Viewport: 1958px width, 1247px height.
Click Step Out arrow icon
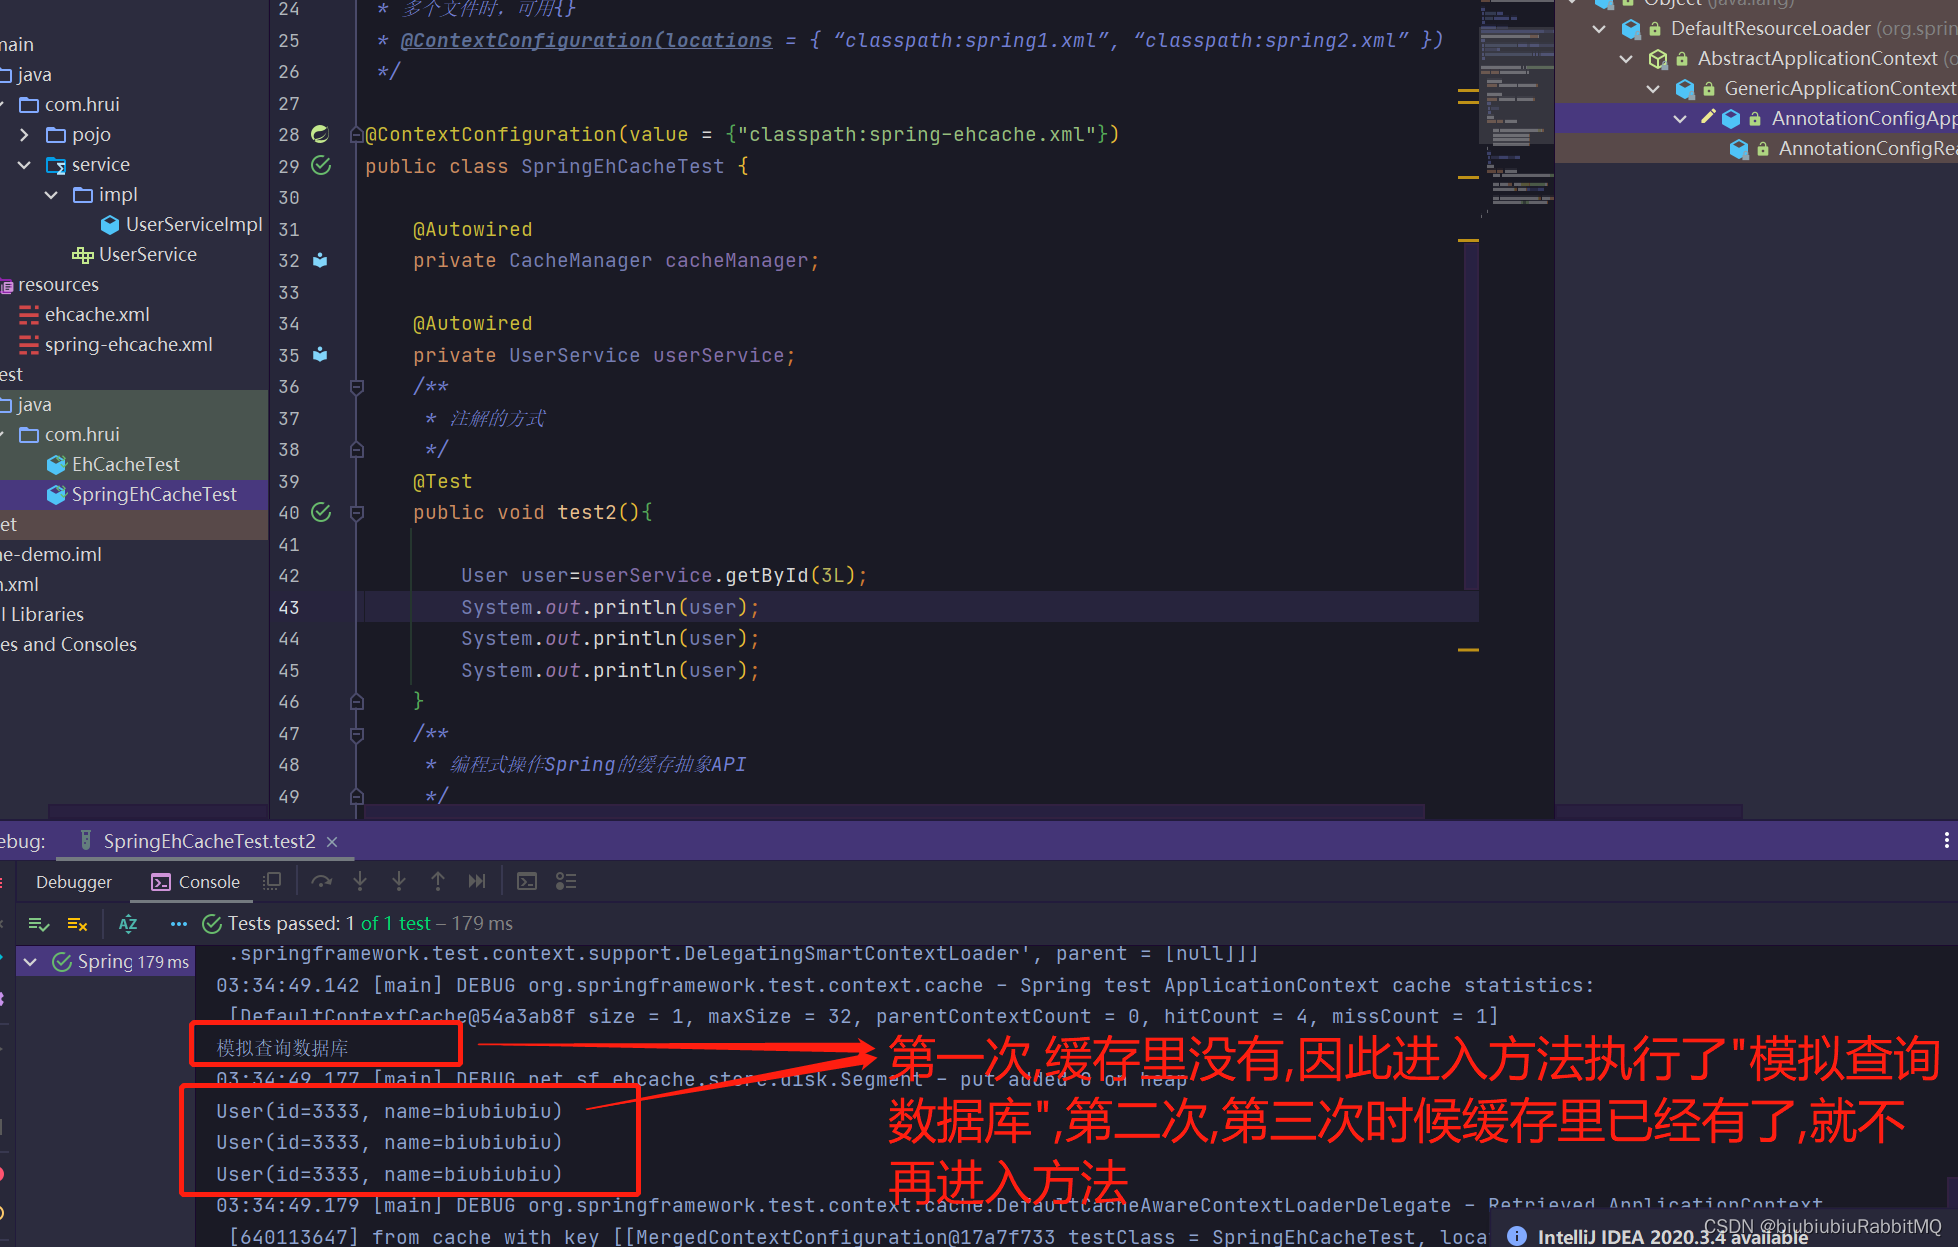(x=438, y=881)
